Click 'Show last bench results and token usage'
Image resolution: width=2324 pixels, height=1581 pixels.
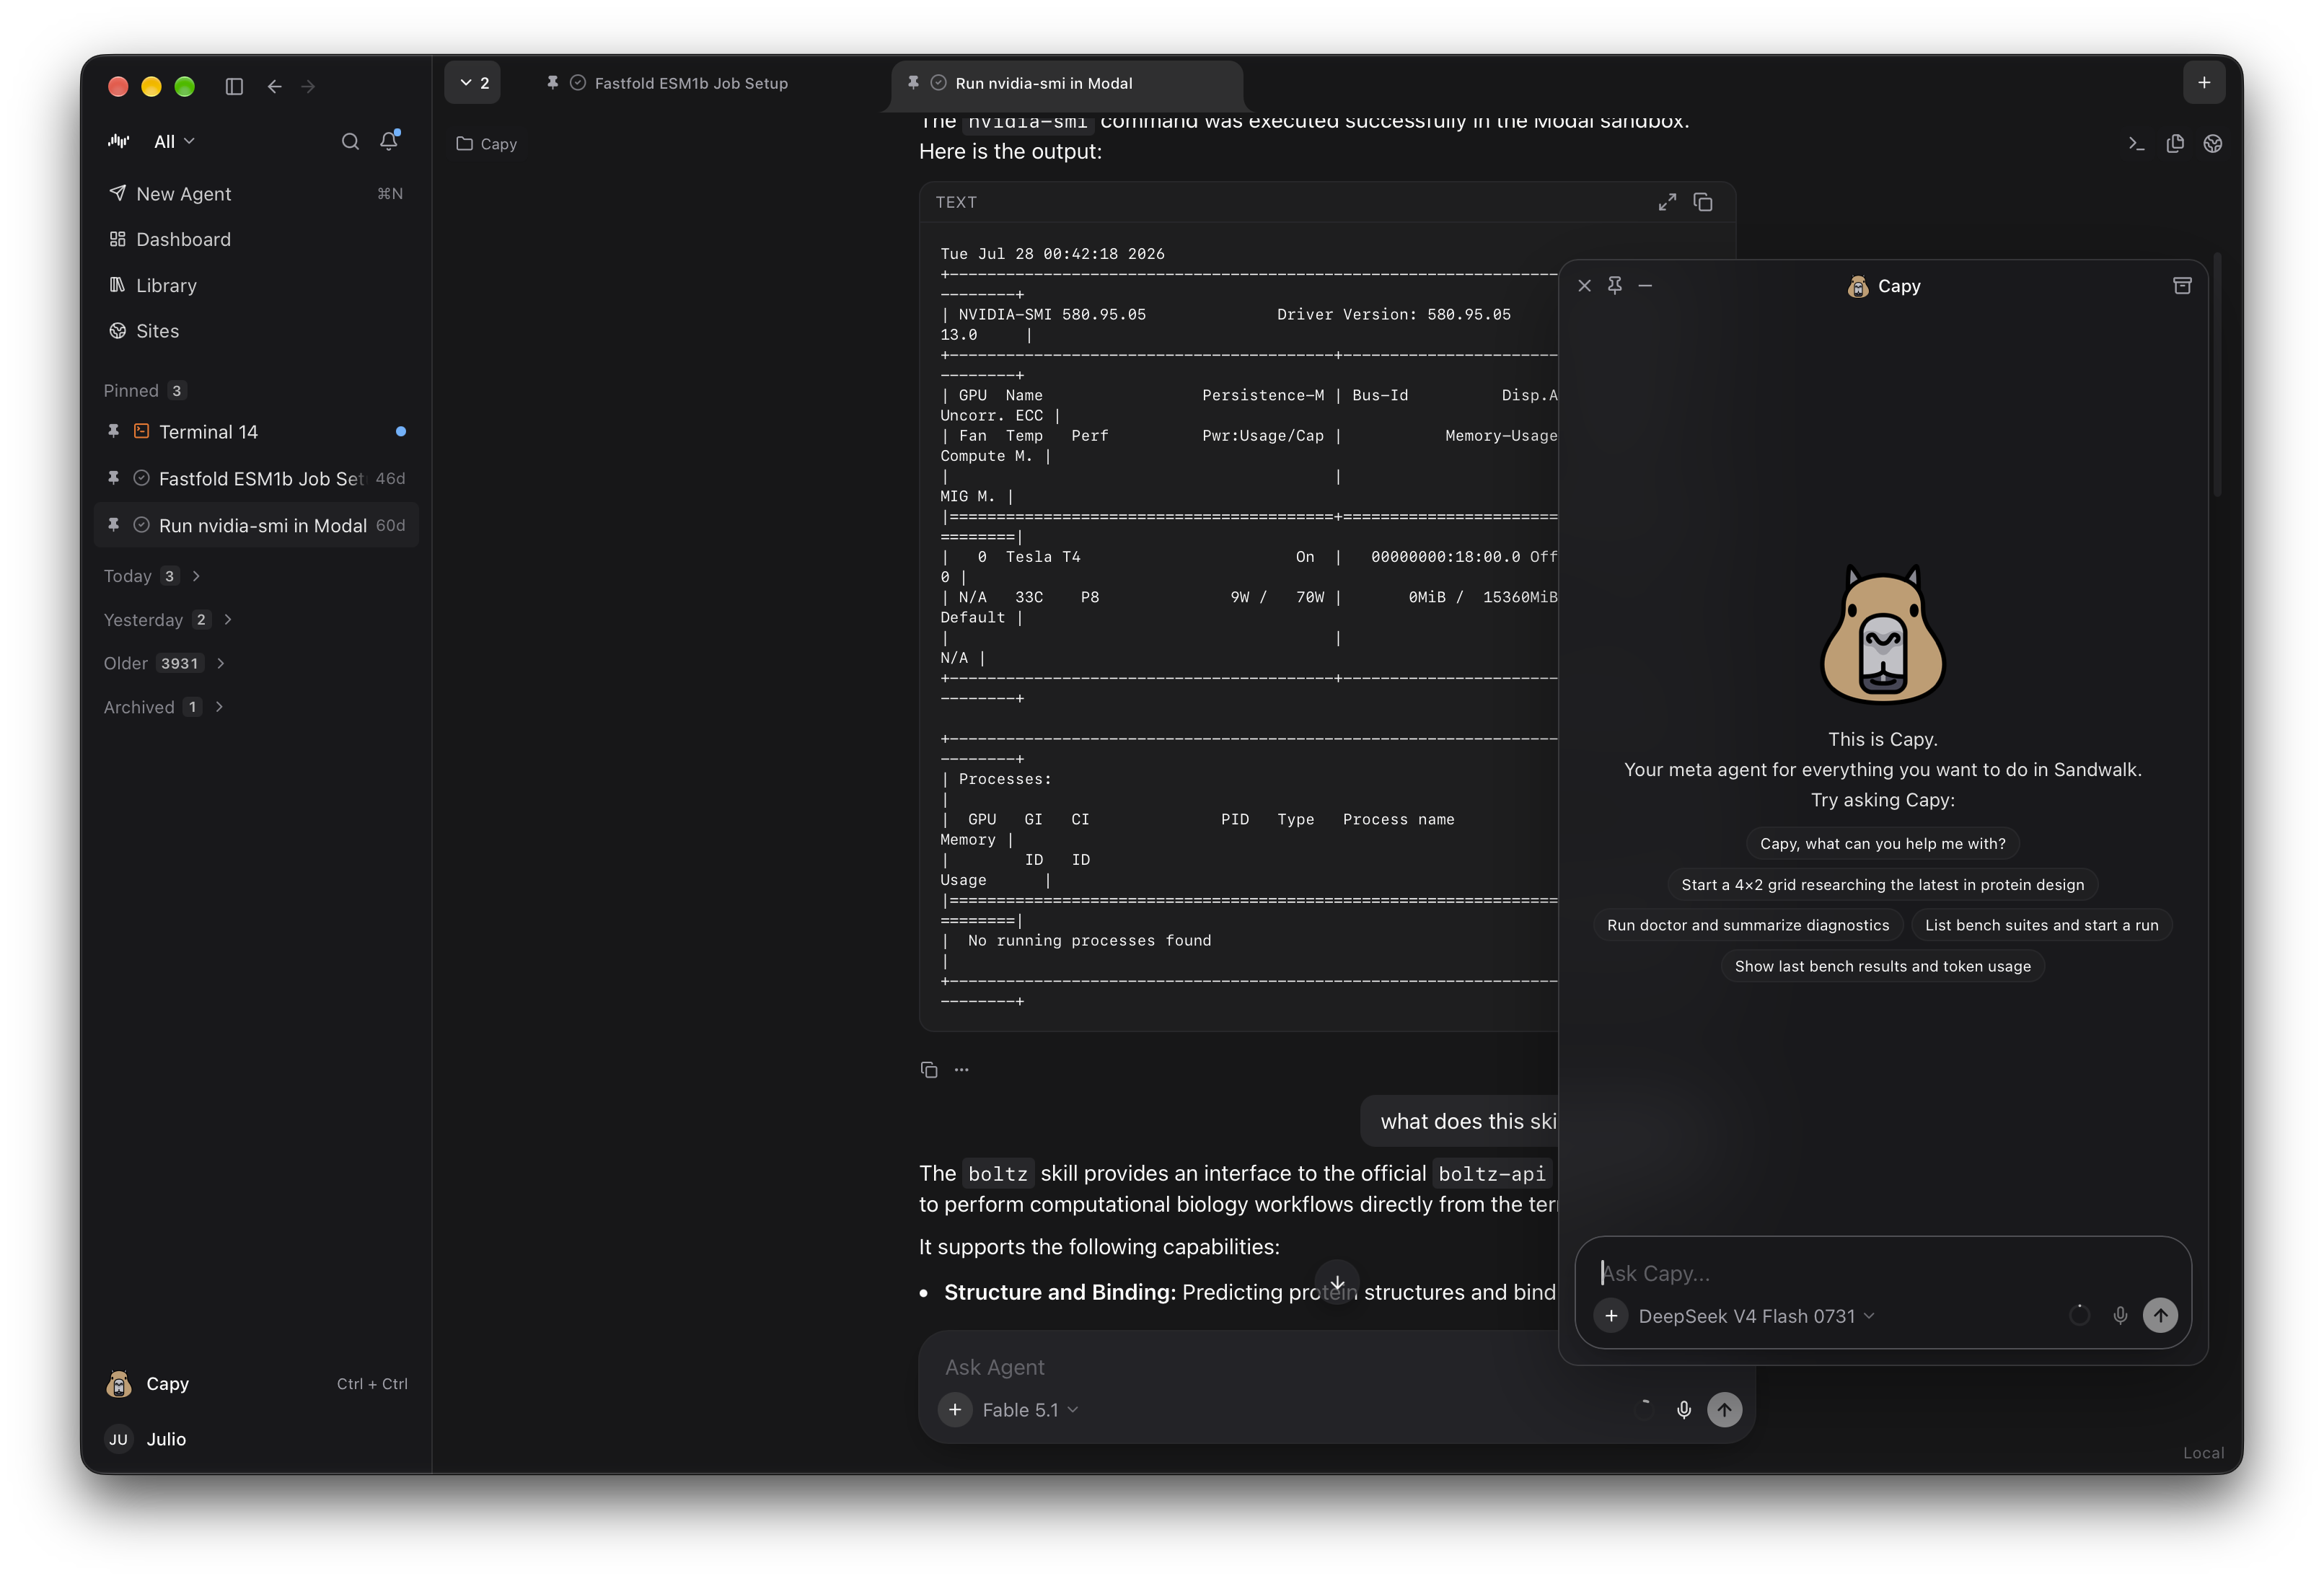(x=1882, y=966)
